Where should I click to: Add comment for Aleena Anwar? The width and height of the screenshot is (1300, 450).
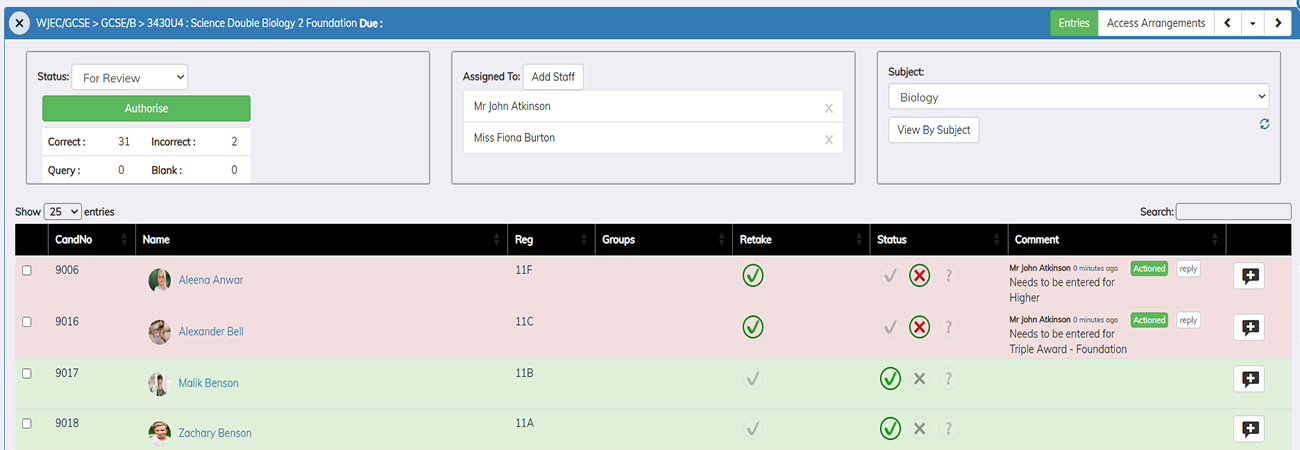tap(1249, 277)
